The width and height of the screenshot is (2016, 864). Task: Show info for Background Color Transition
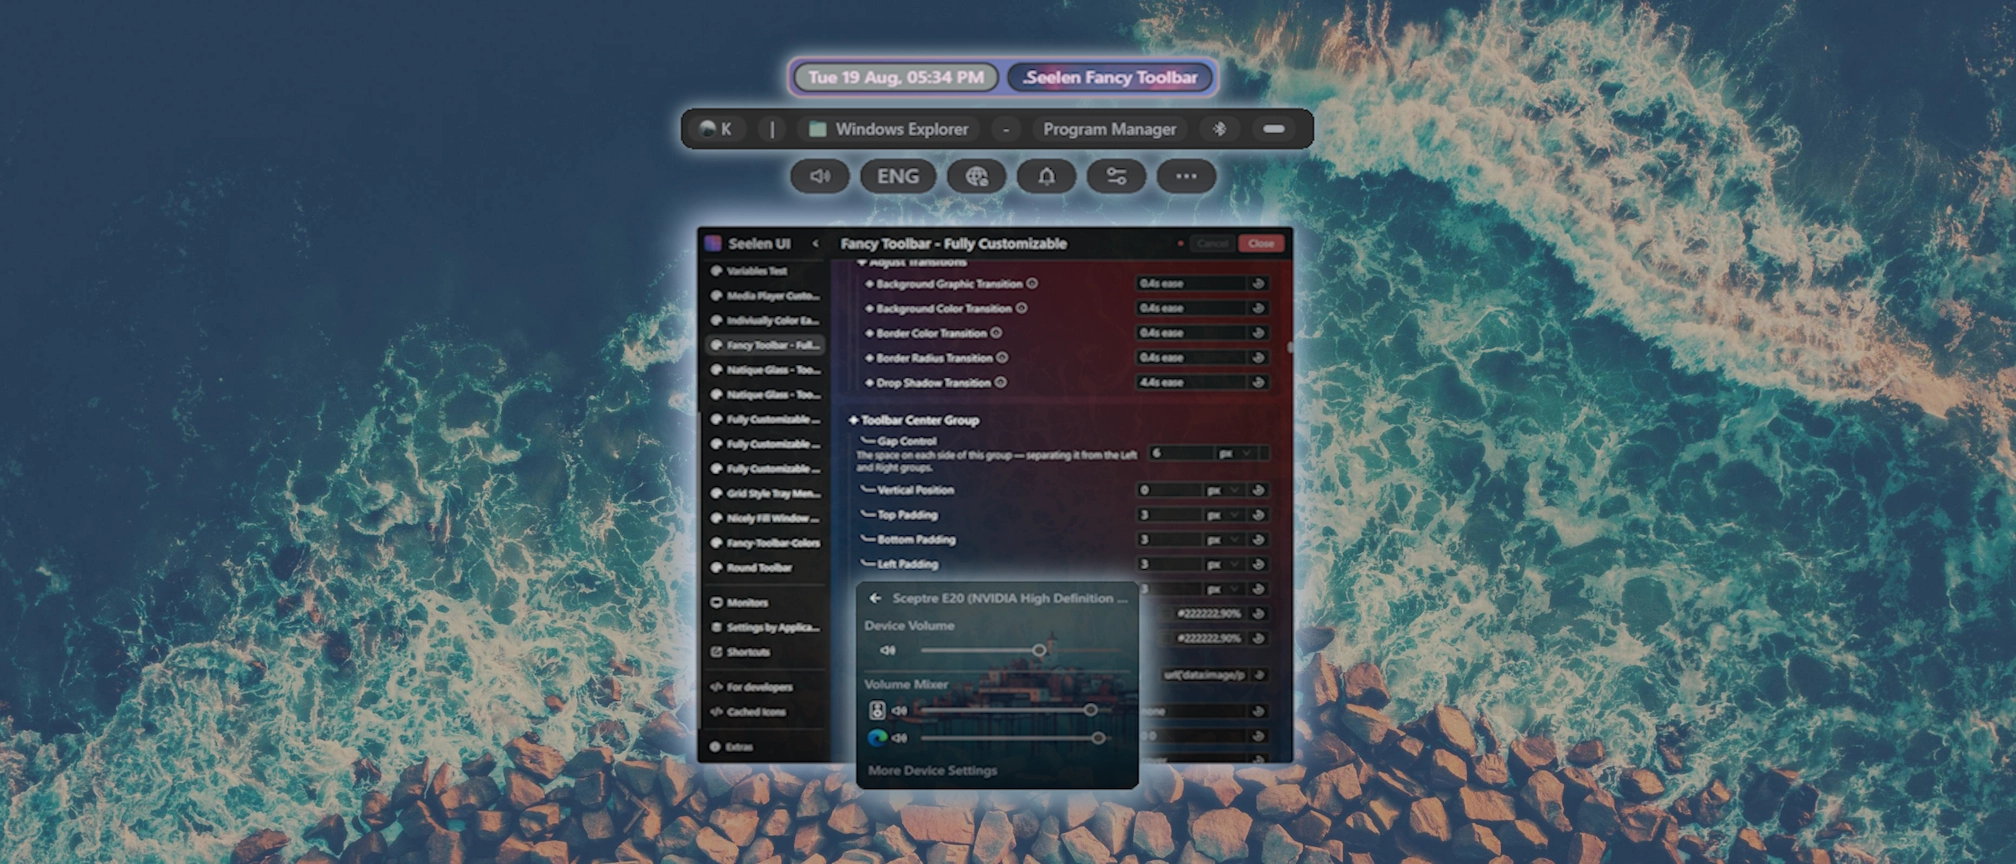pos(1021,308)
